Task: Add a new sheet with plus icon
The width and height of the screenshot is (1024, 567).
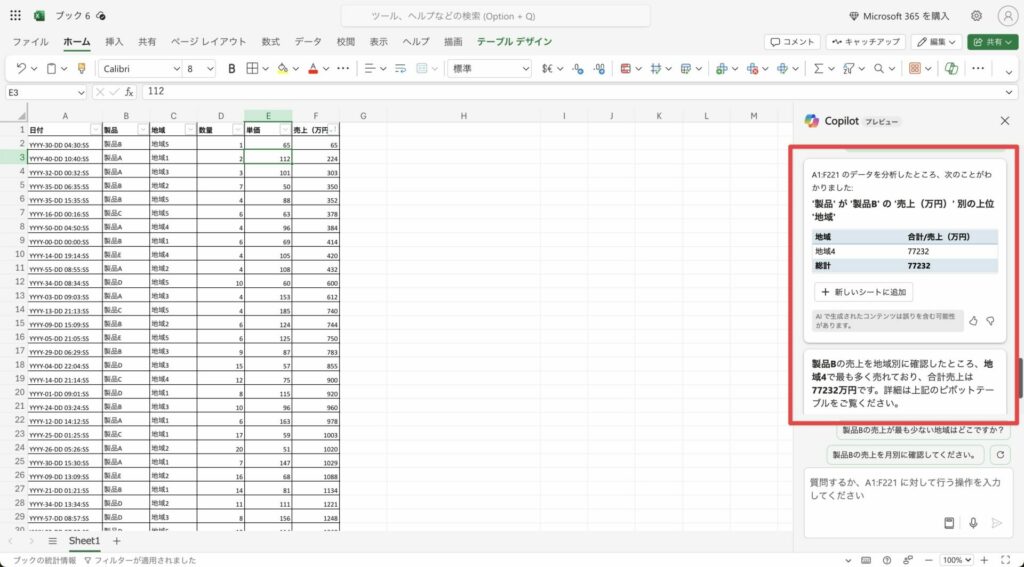Action: 116,542
